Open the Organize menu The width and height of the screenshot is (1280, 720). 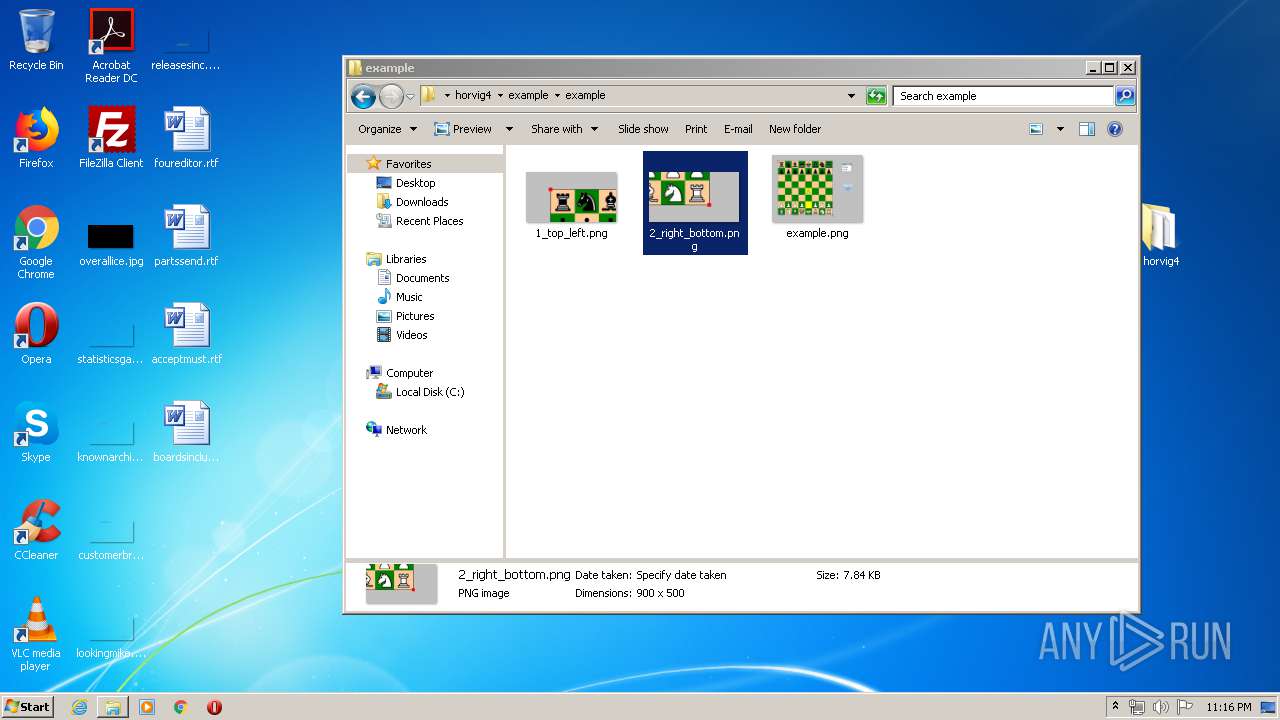tap(387, 129)
